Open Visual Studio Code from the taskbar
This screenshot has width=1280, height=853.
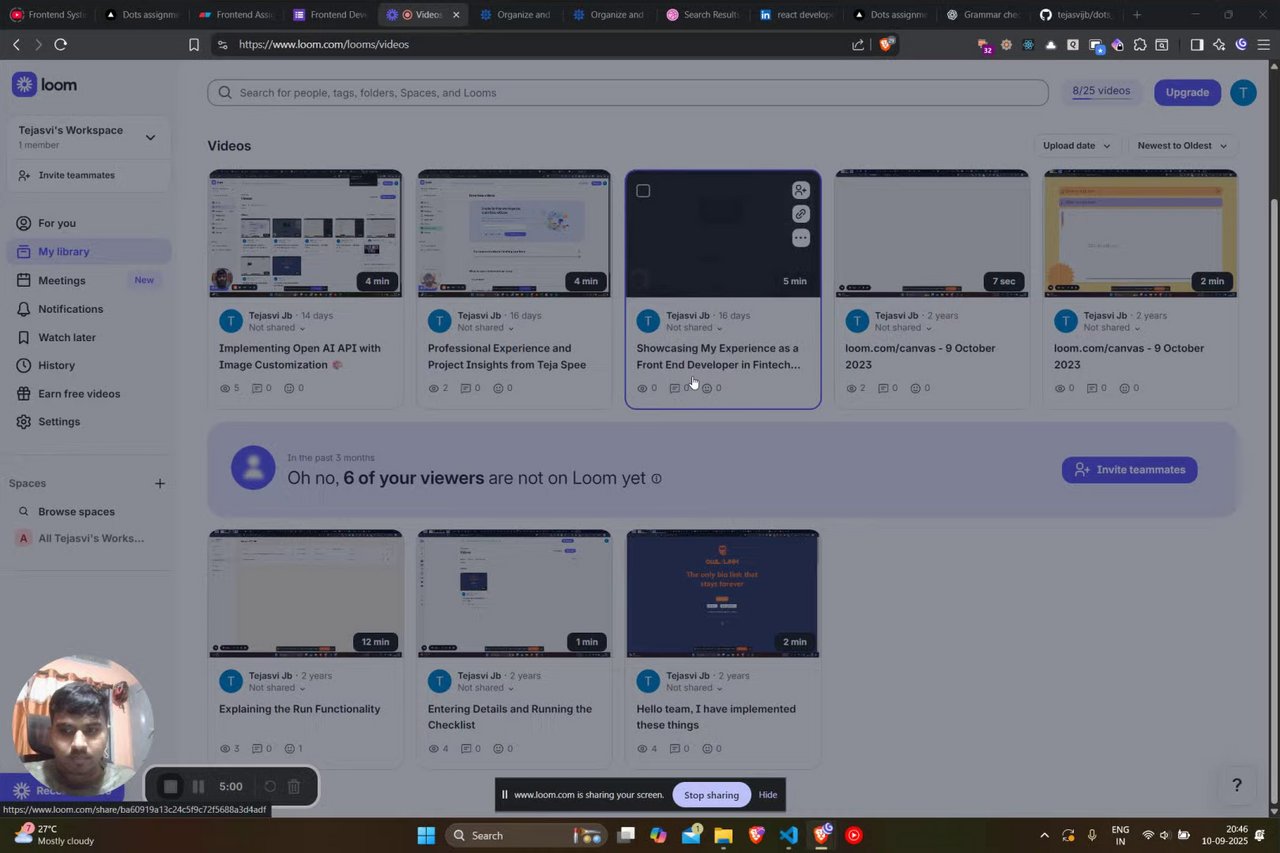pos(789,836)
